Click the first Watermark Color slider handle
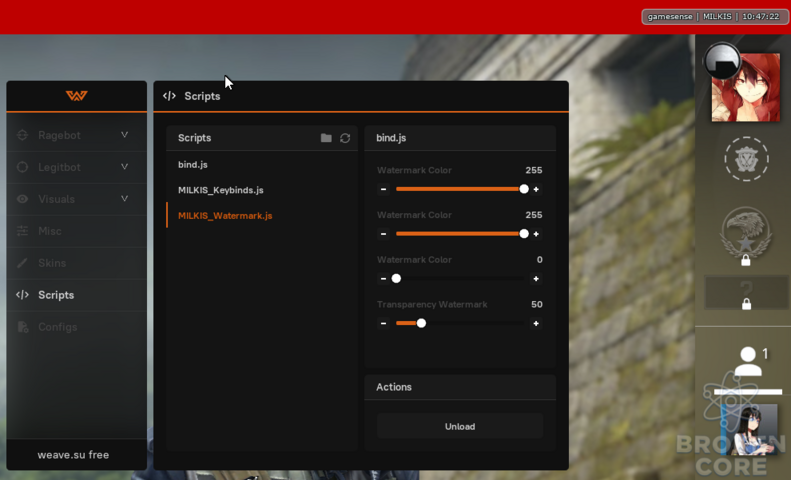The width and height of the screenshot is (791, 480). pyautogui.click(x=524, y=189)
